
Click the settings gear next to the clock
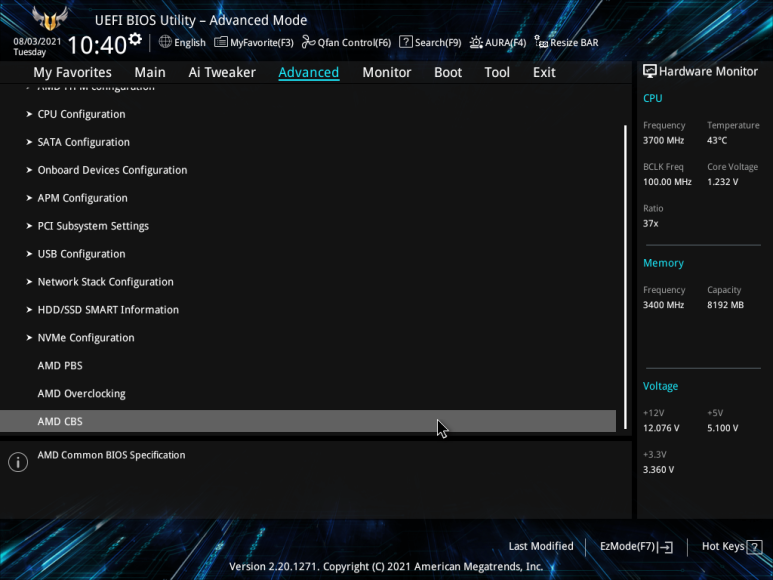tap(135, 39)
